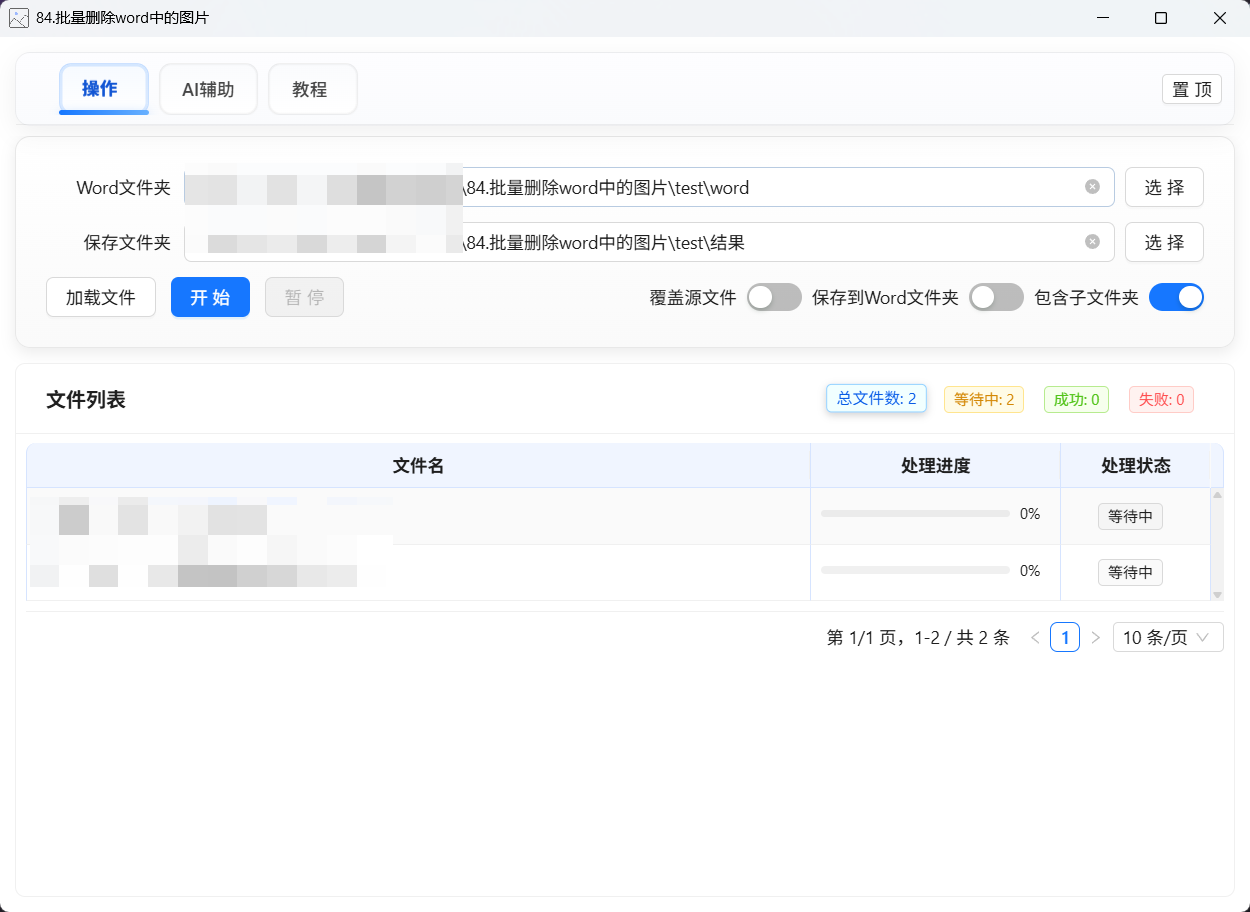
Task: Click the scrollbar down arrow
Action: click(1216, 593)
